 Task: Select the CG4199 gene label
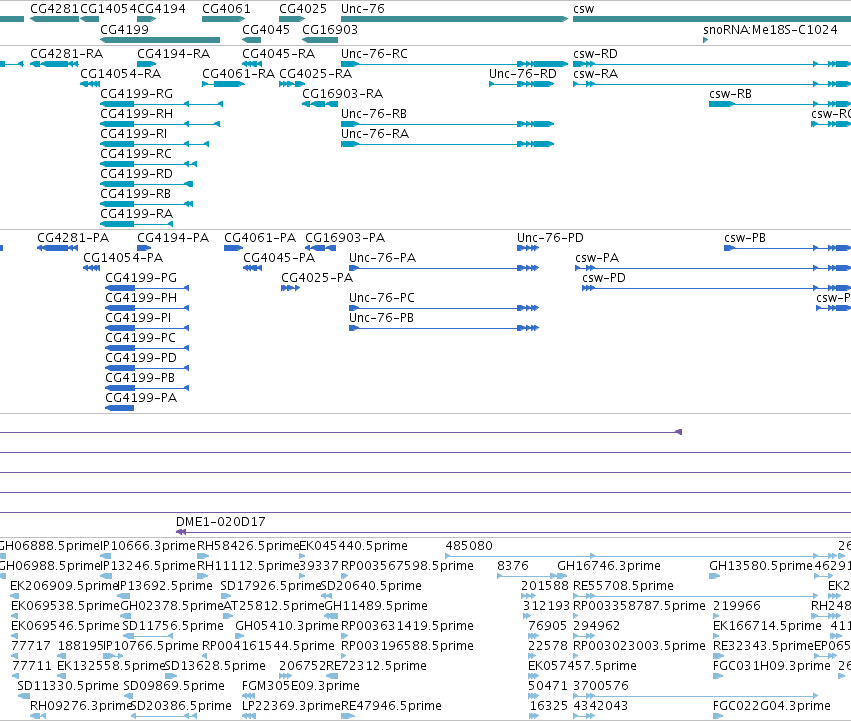click(x=124, y=29)
